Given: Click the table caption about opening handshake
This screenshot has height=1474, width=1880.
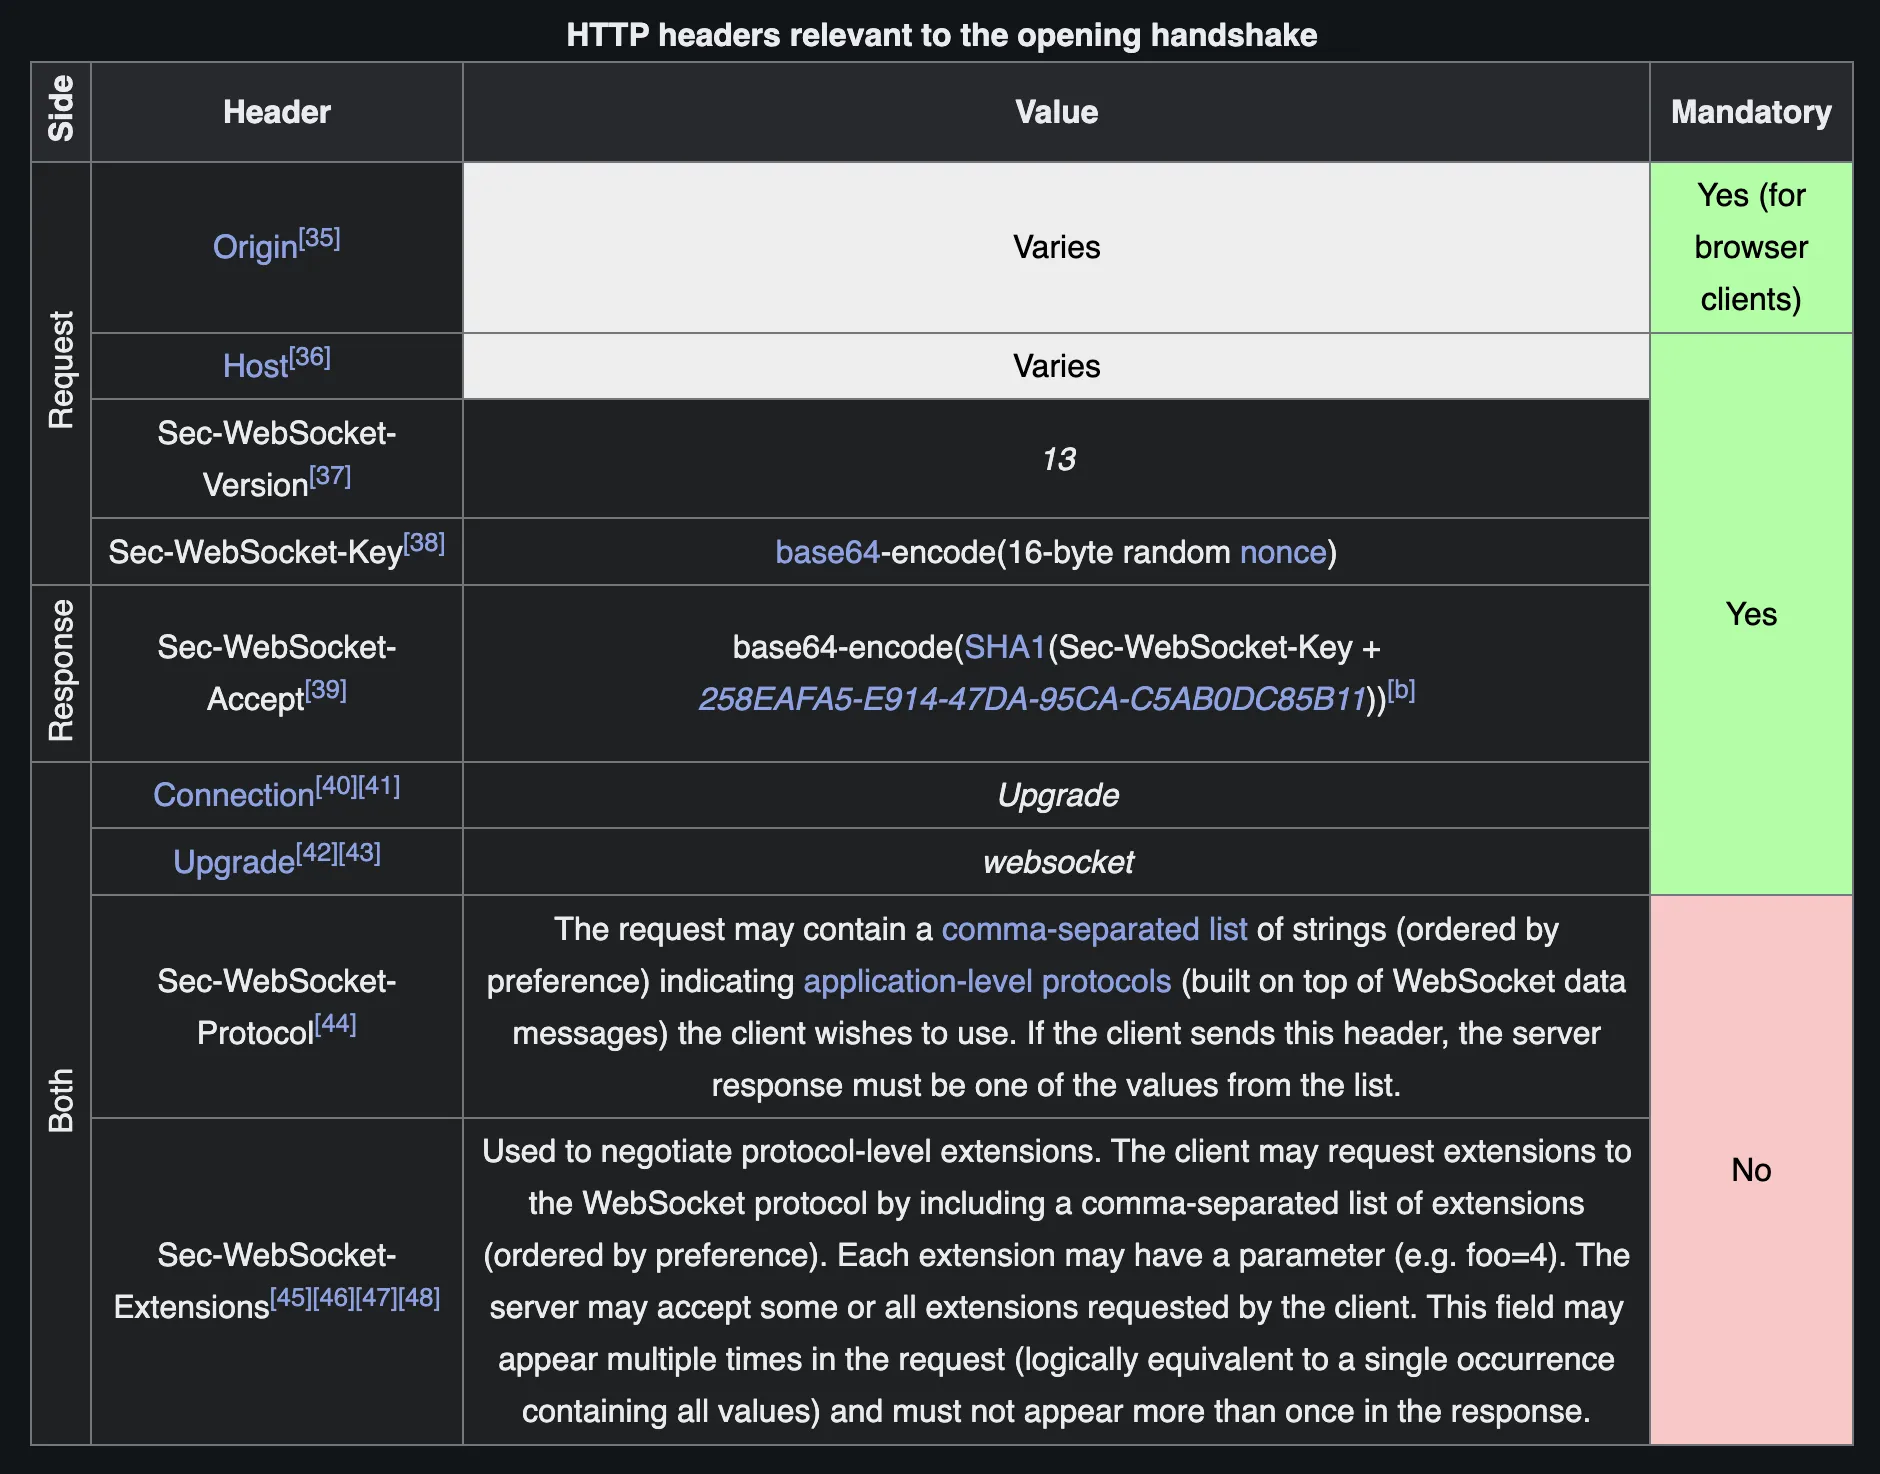Looking at the screenshot, I should point(941,35).
